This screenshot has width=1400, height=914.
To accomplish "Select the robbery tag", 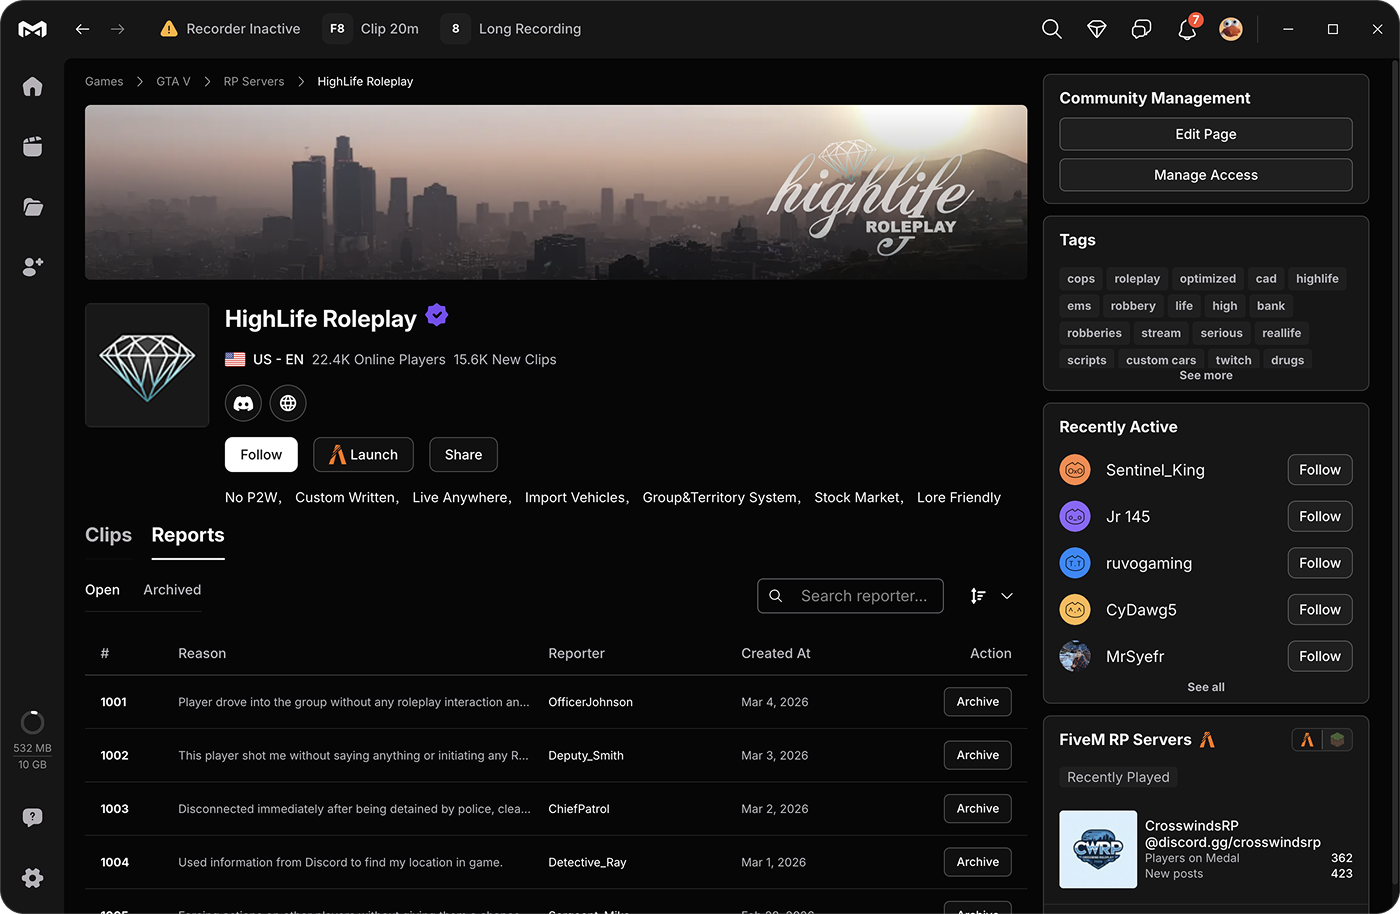I will (1133, 306).
